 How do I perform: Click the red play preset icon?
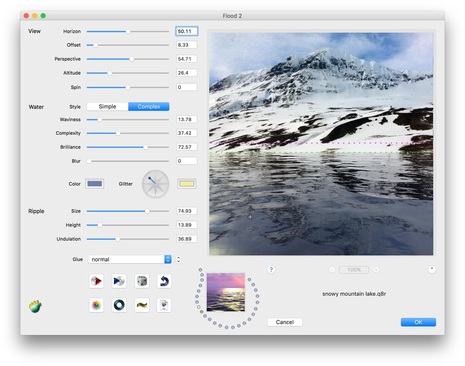coord(96,281)
